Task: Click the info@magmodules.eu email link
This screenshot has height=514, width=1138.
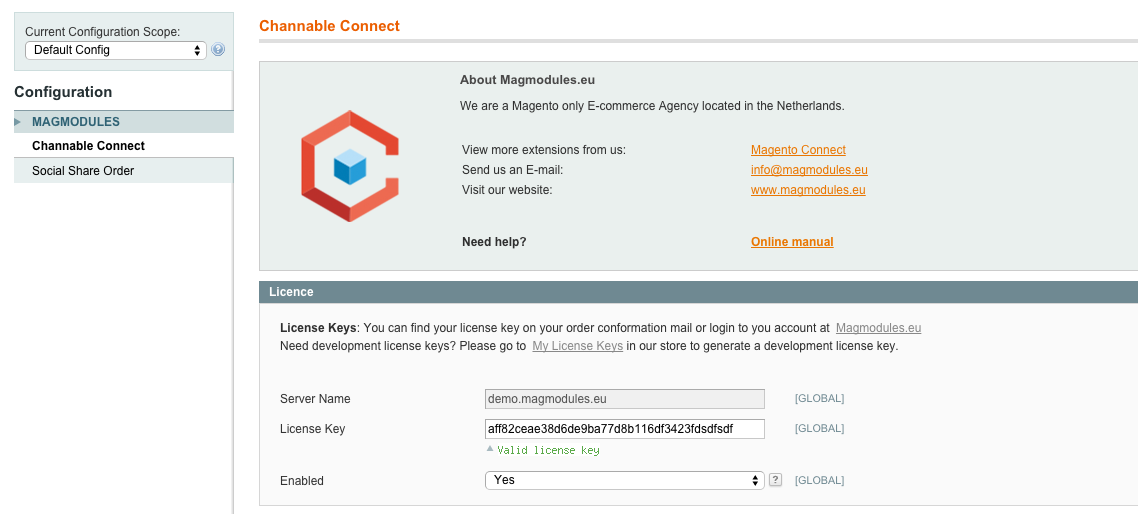Action: tap(809, 170)
